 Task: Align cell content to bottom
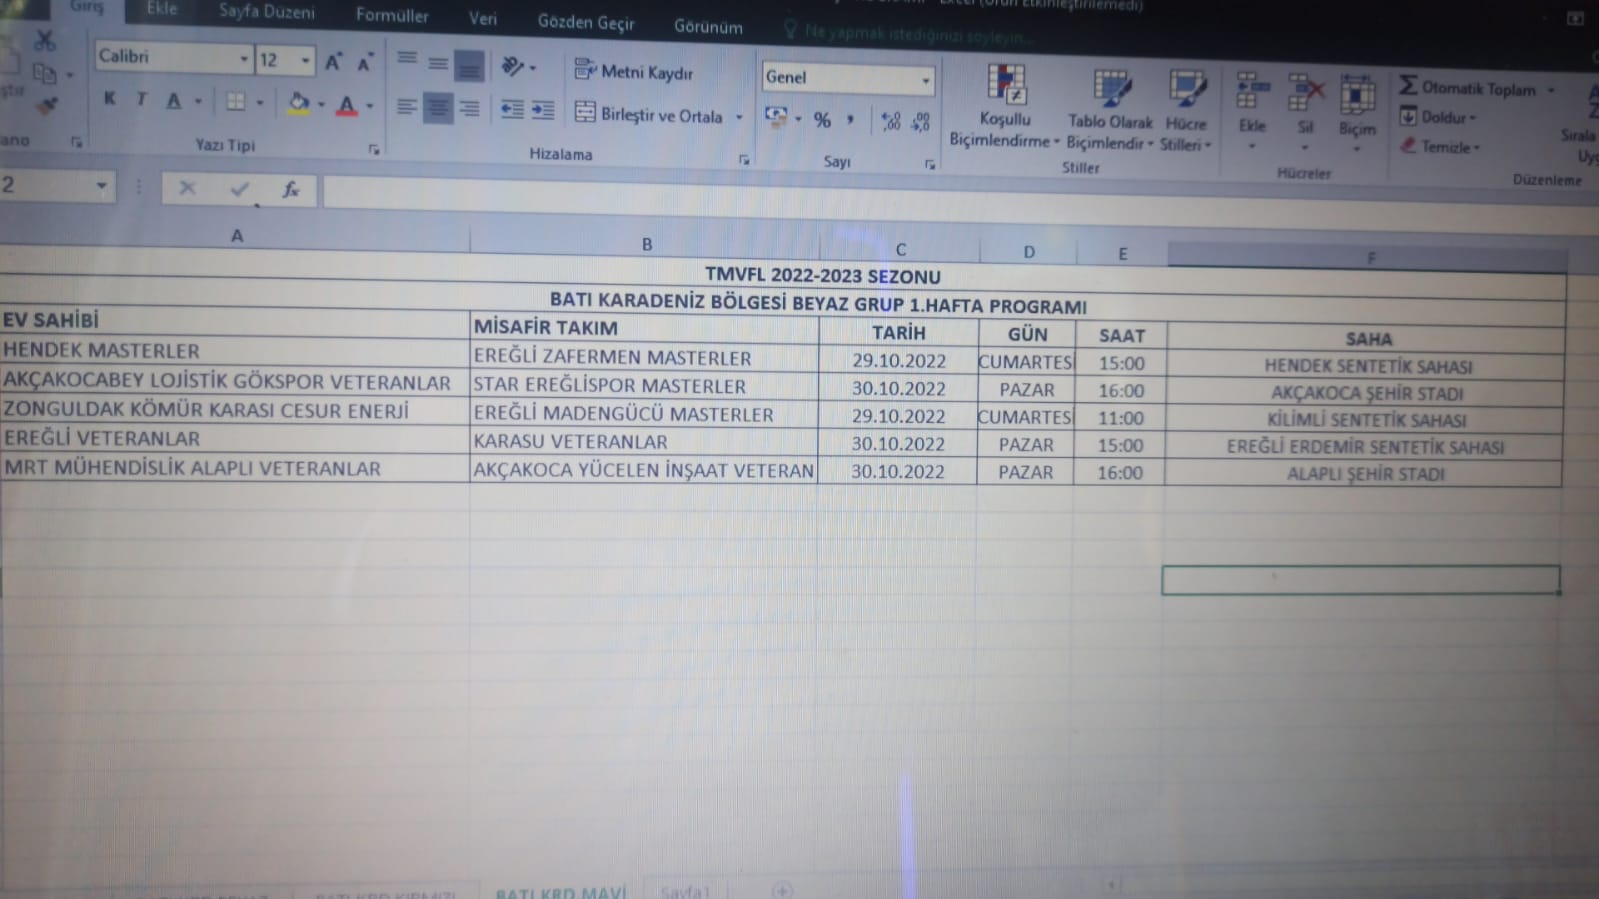(469, 66)
